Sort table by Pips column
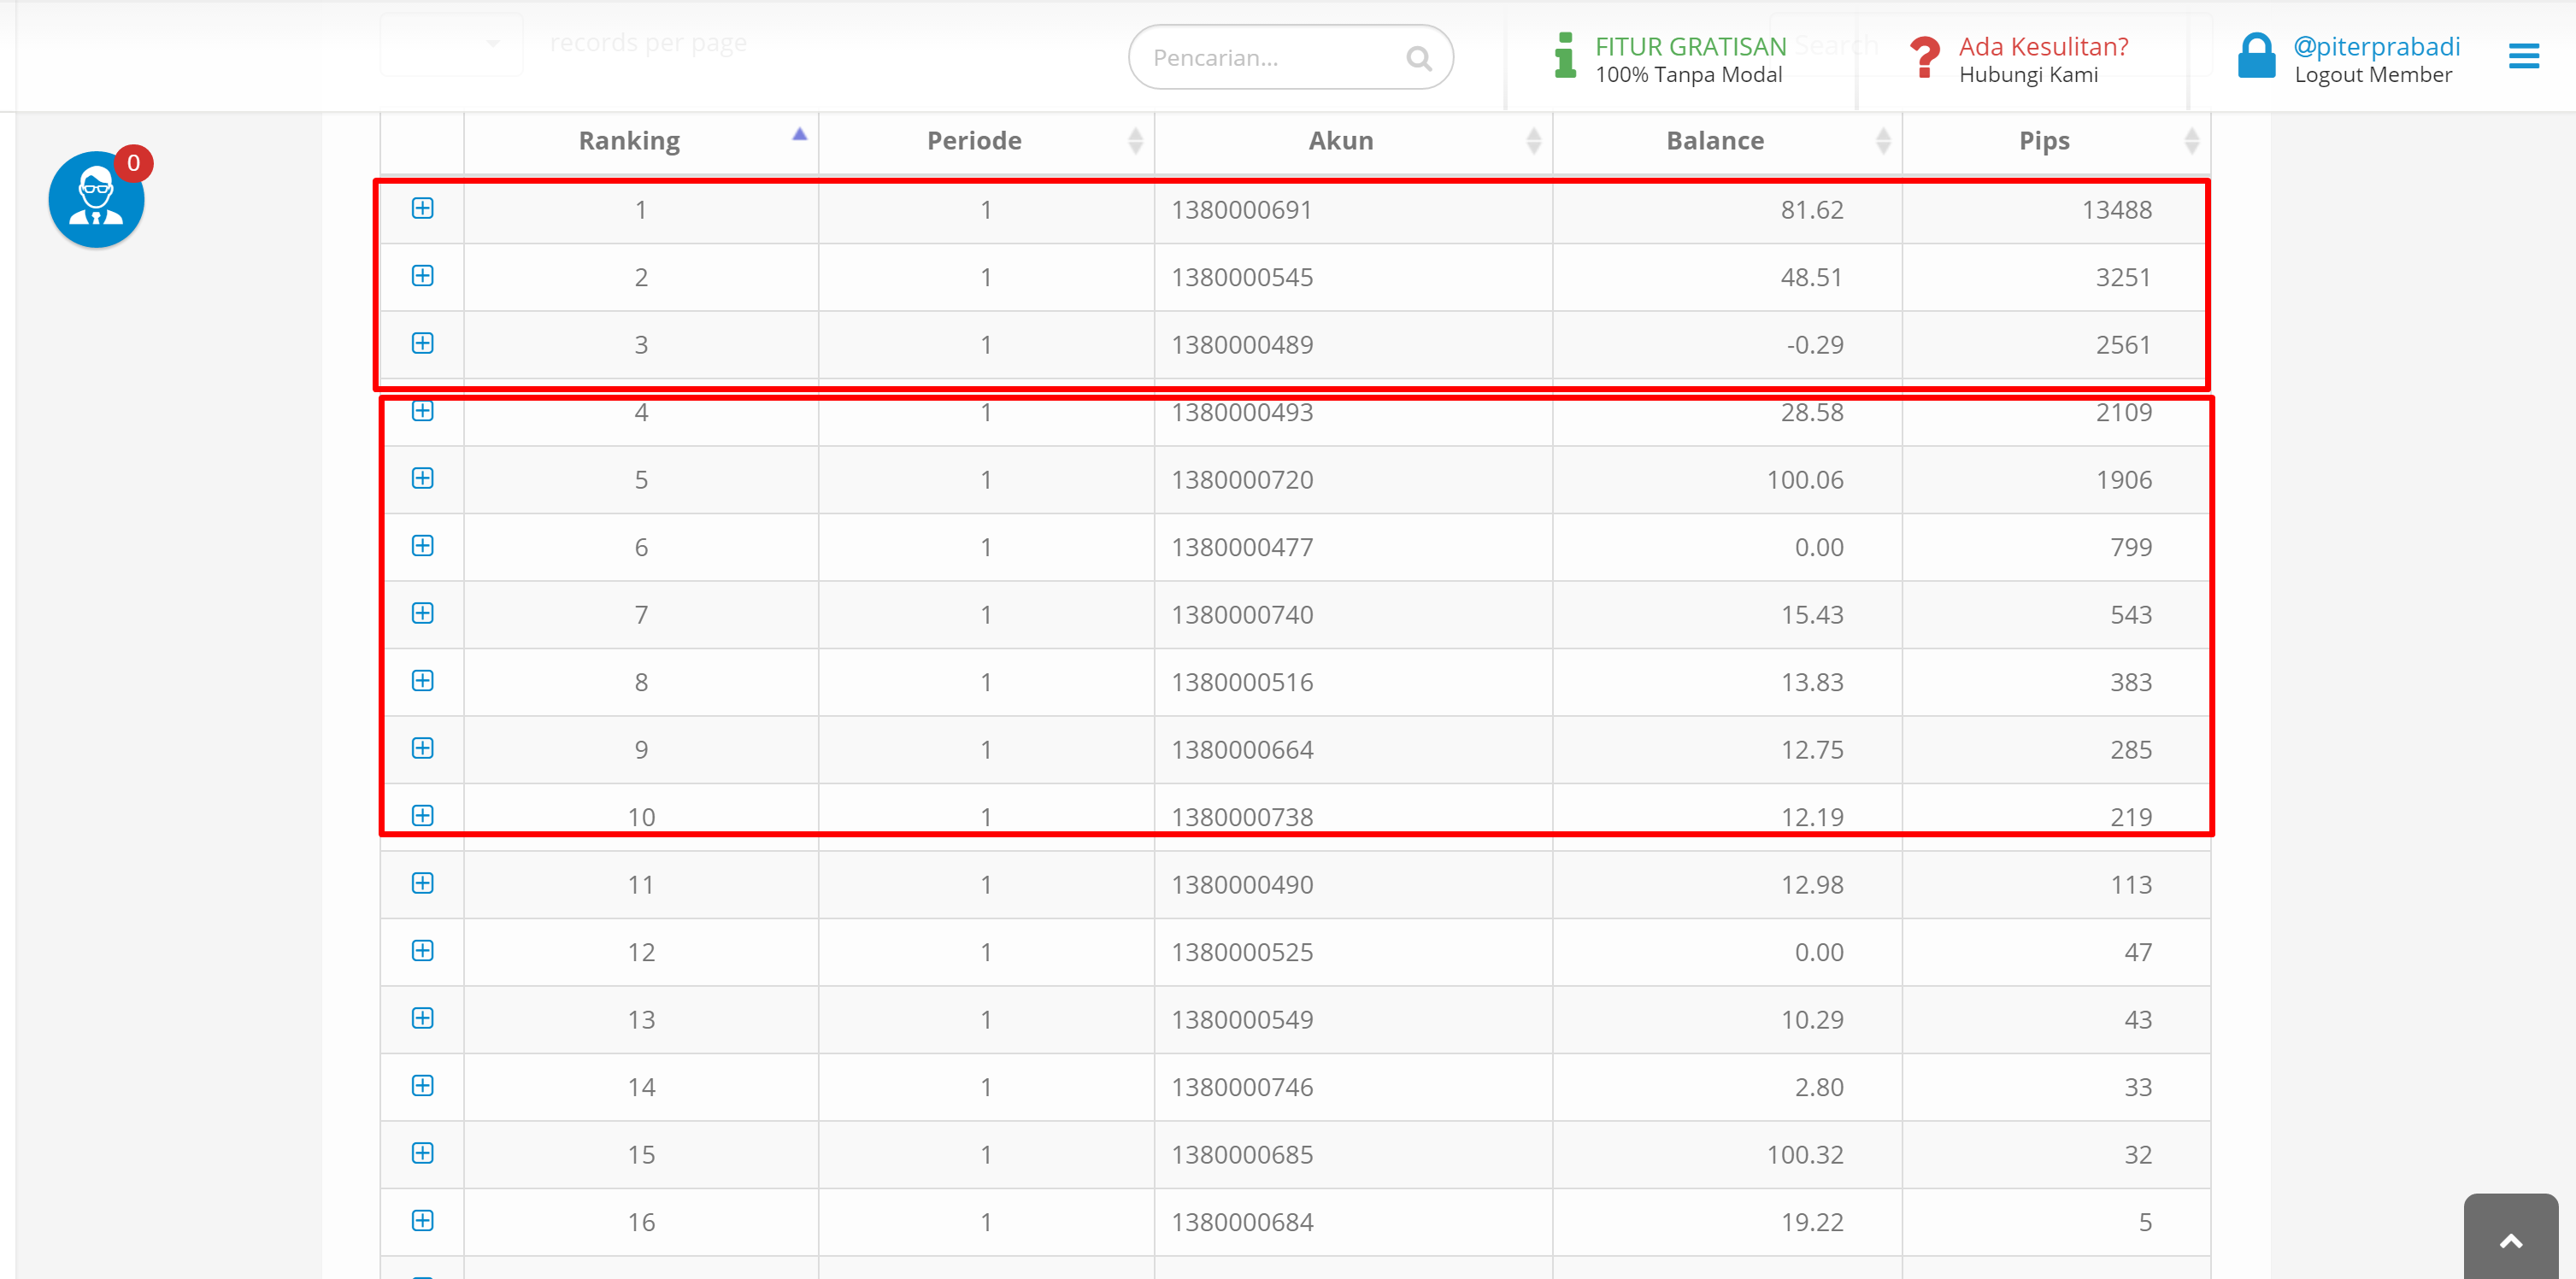The height and width of the screenshot is (1279, 2576). coord(2056,141)
